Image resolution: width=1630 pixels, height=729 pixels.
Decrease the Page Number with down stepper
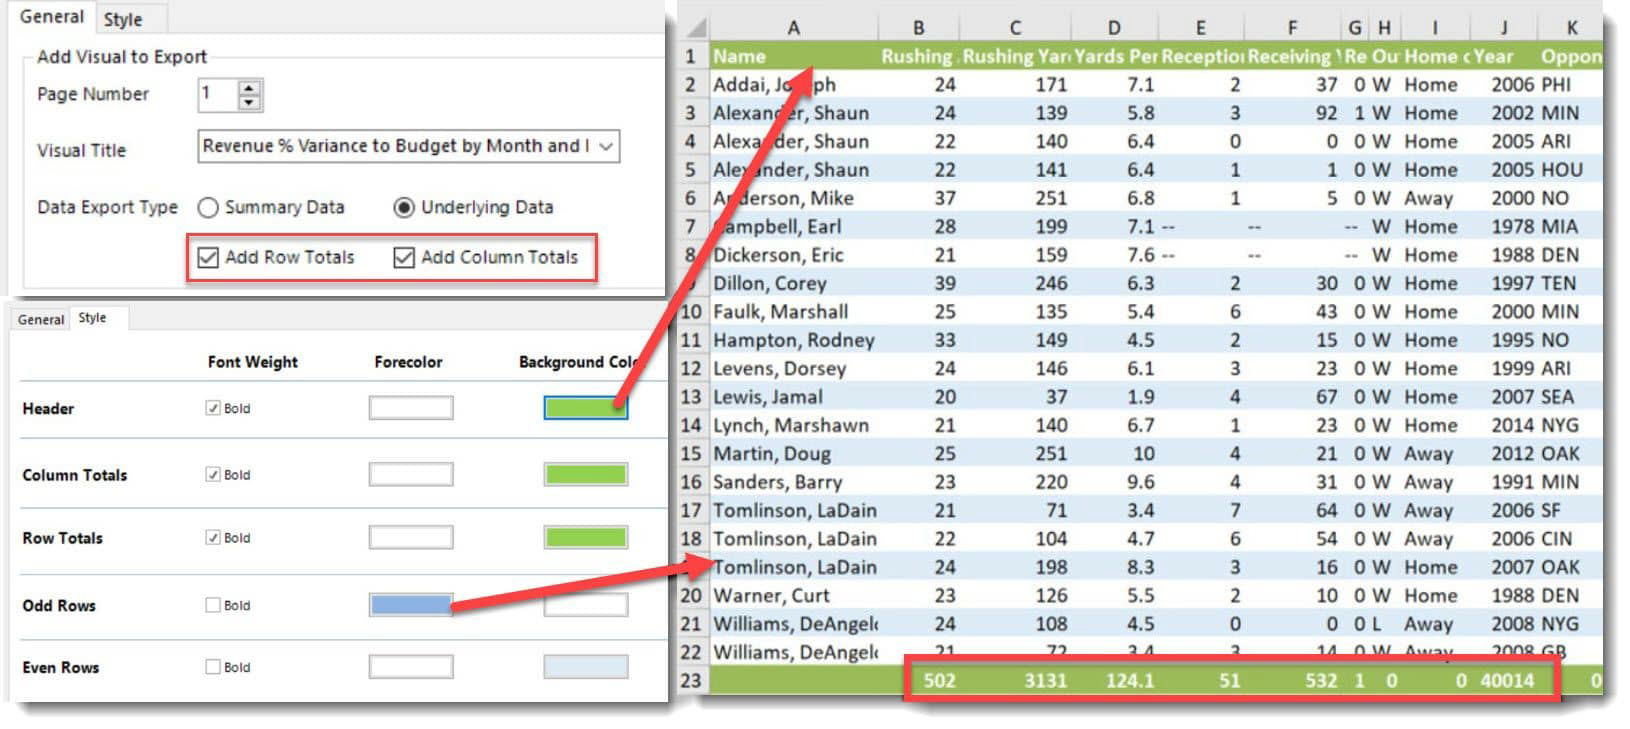[x=249, y=102]
